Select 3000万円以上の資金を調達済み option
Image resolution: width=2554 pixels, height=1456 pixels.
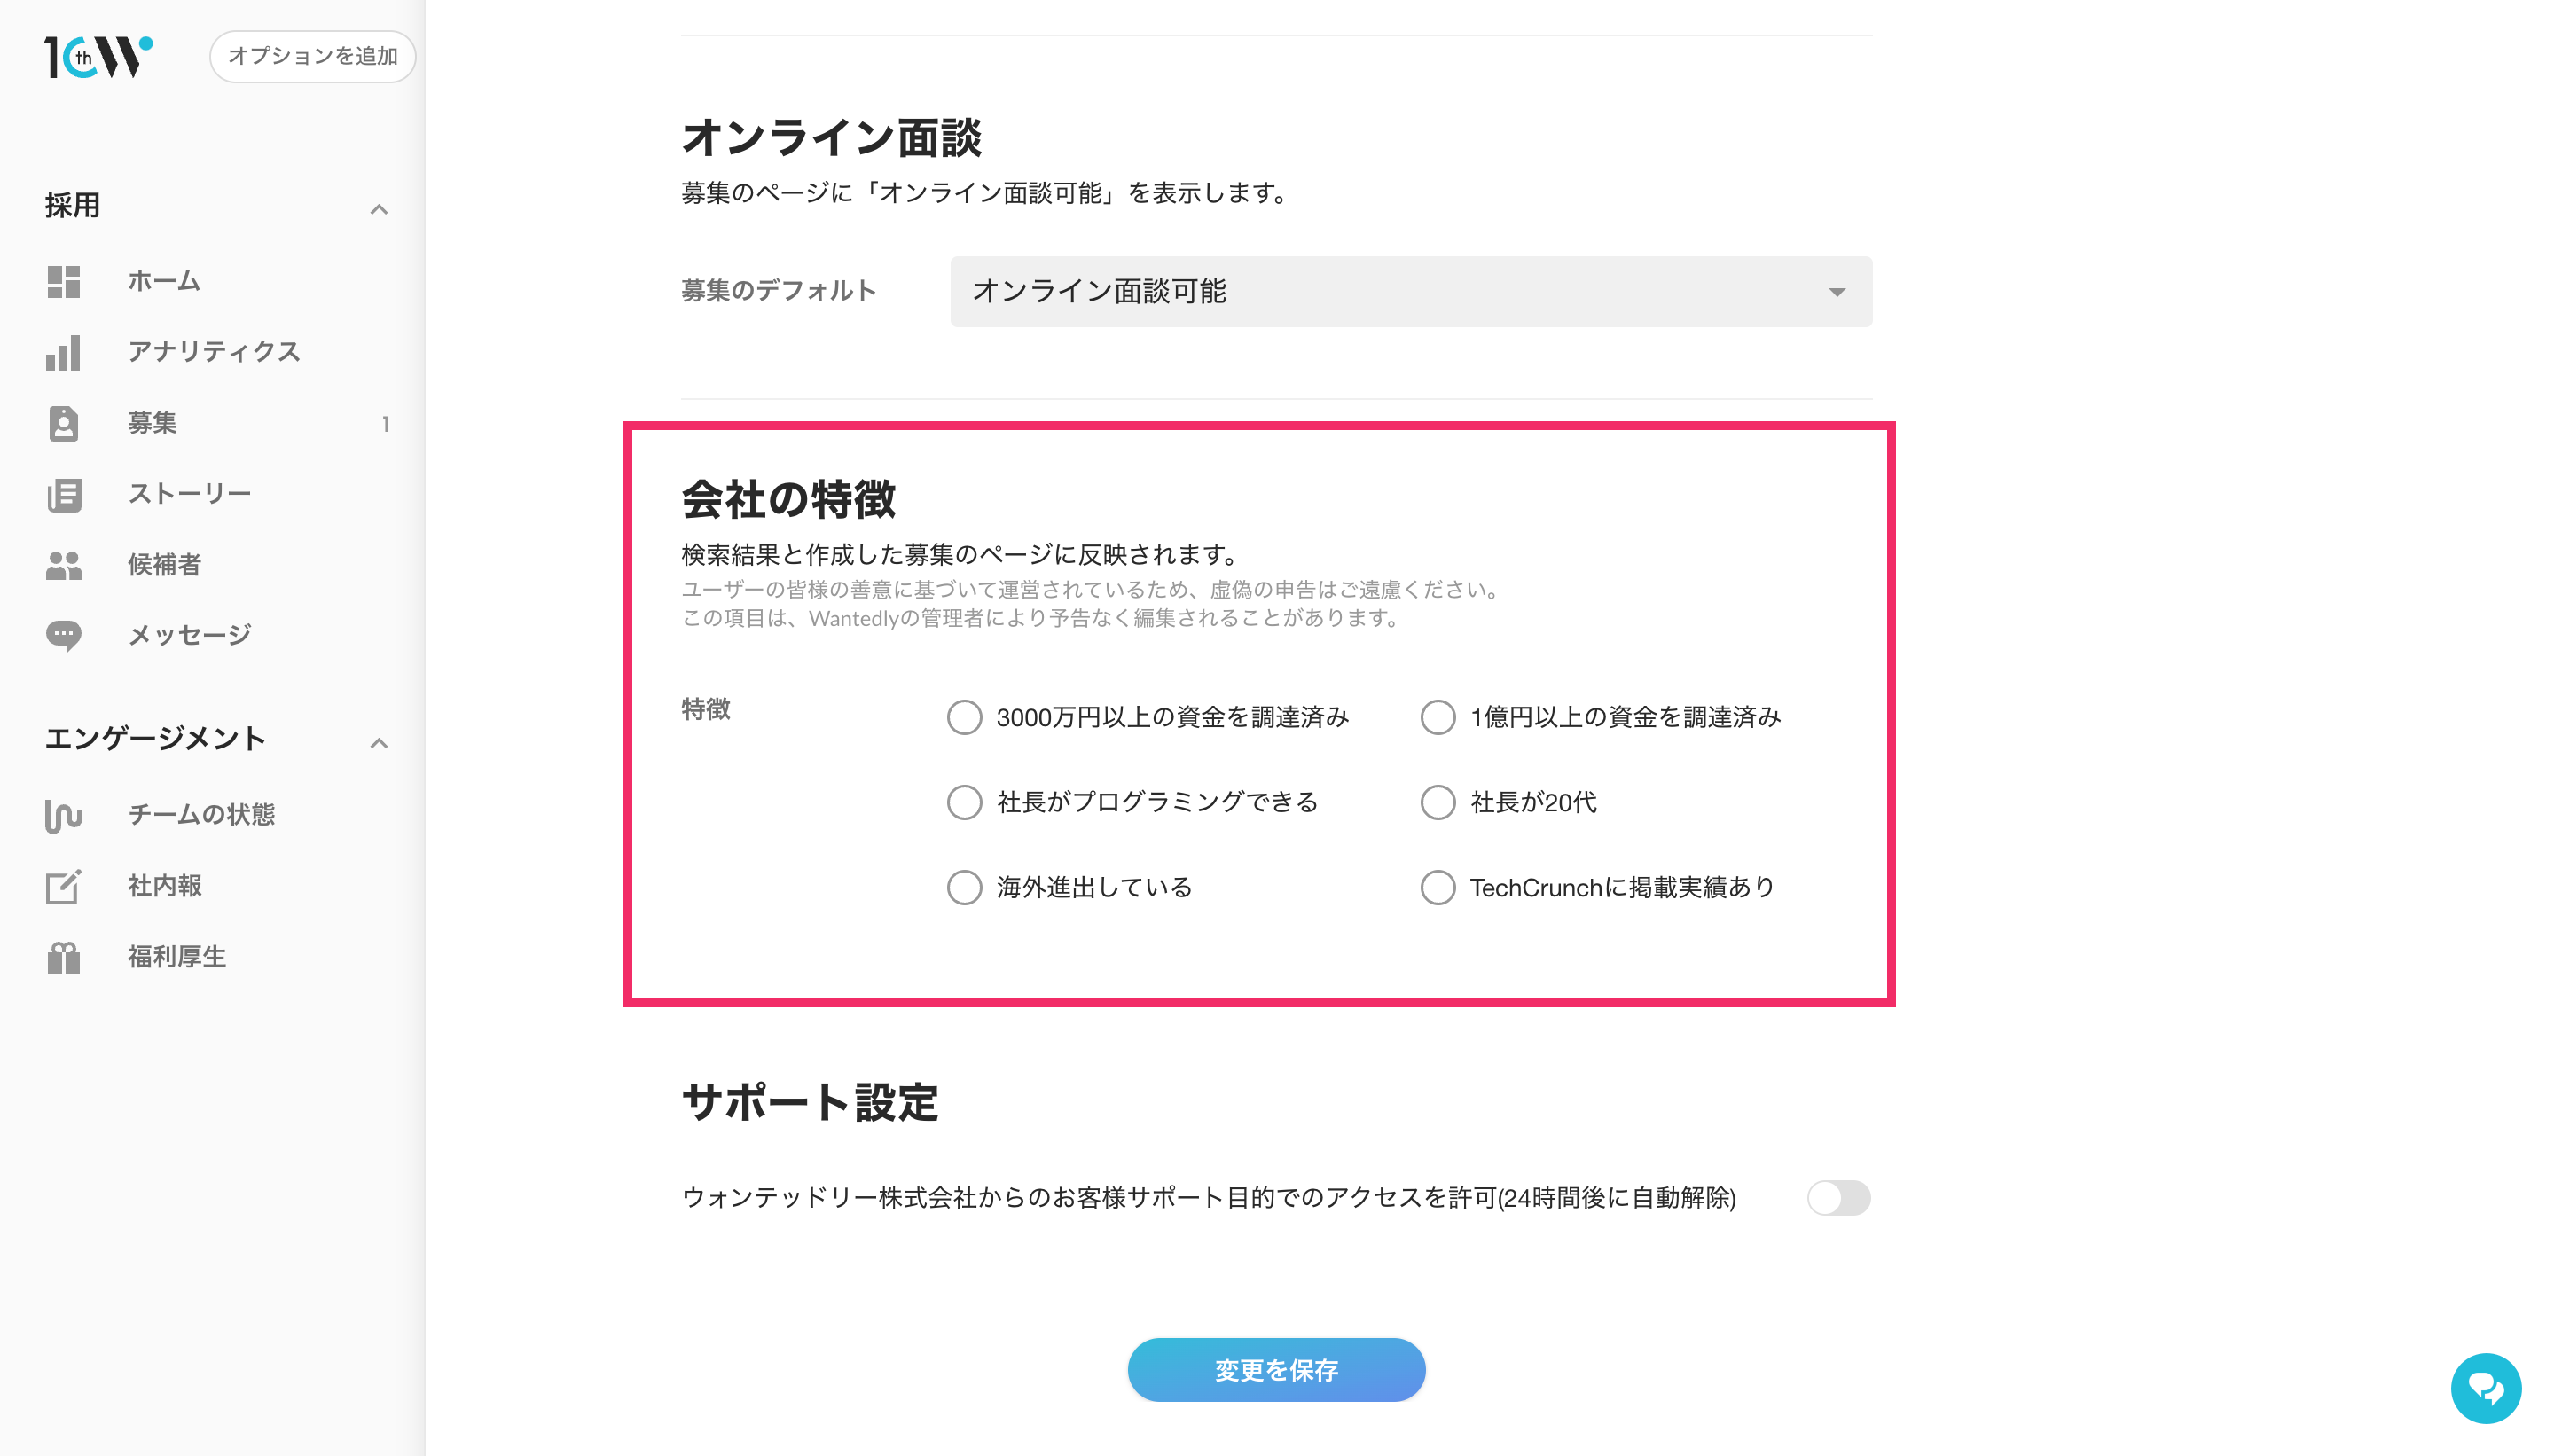[964, 717]
